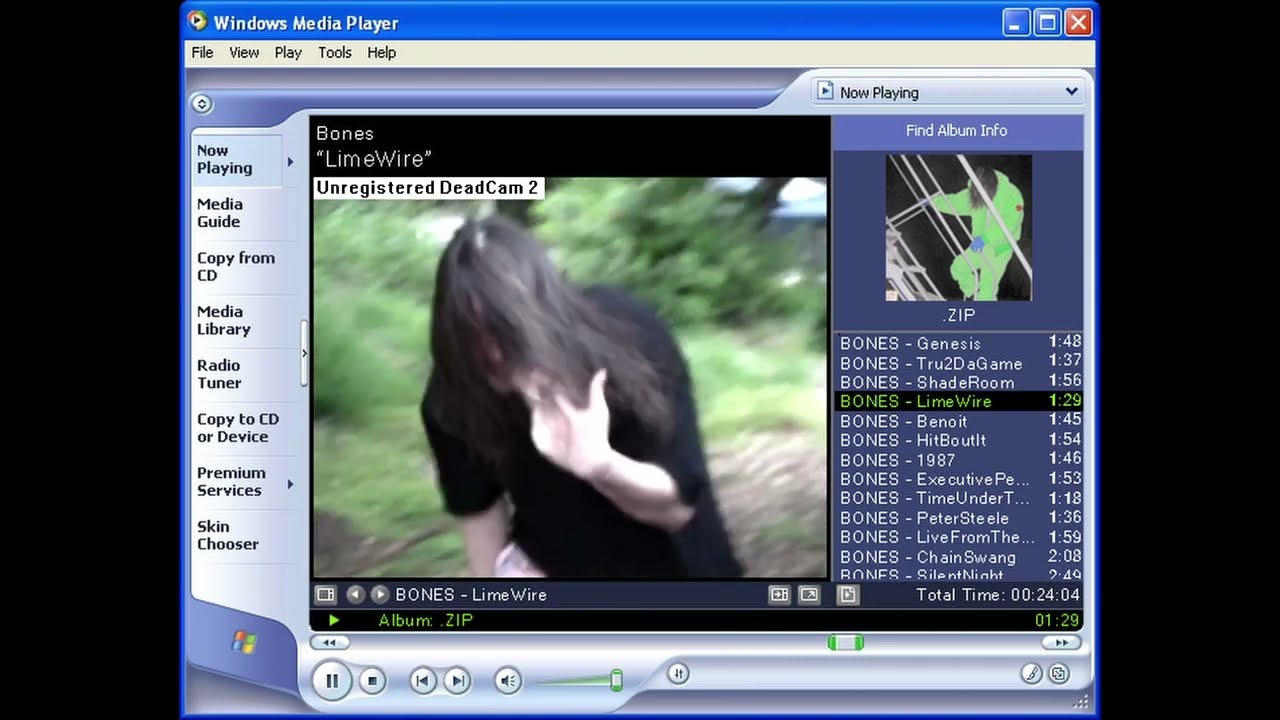Change player color with brush icon
Image resolution: width=1280 pixels, height=720 pixels.
pos(1031,673)
